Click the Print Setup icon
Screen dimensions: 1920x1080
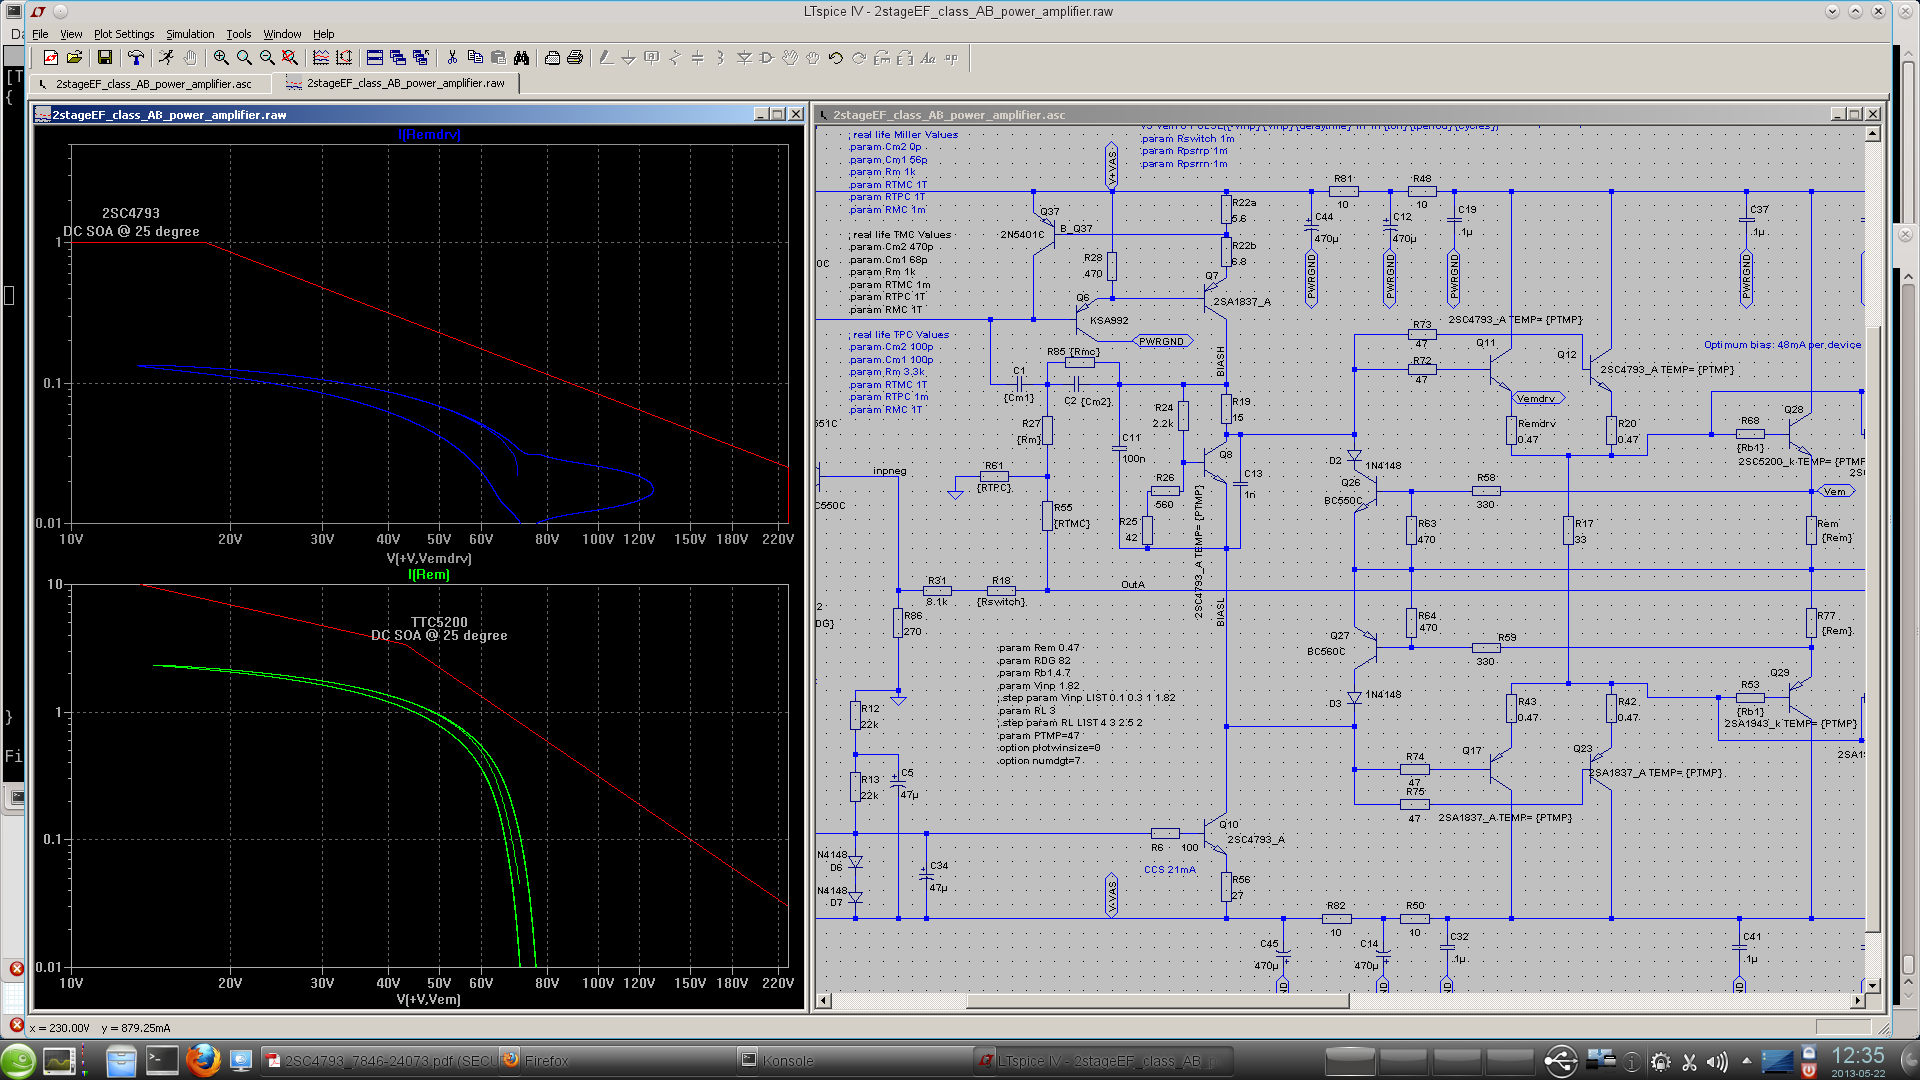point(552,58)
